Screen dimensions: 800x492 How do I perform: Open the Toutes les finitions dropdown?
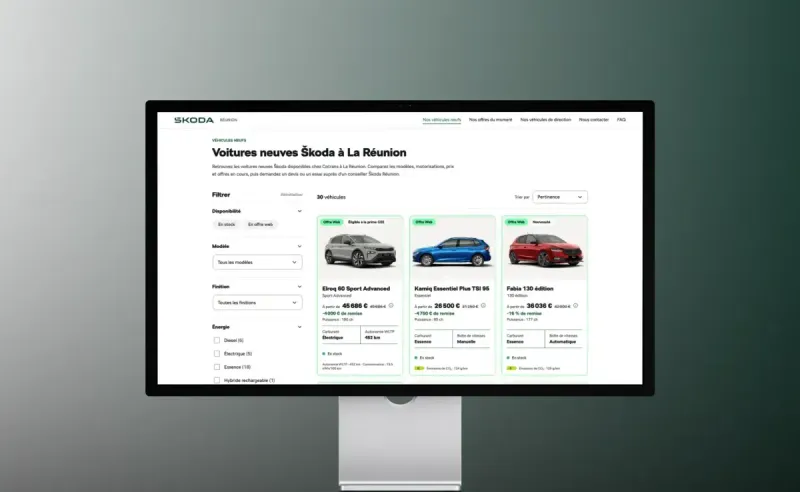257,303
